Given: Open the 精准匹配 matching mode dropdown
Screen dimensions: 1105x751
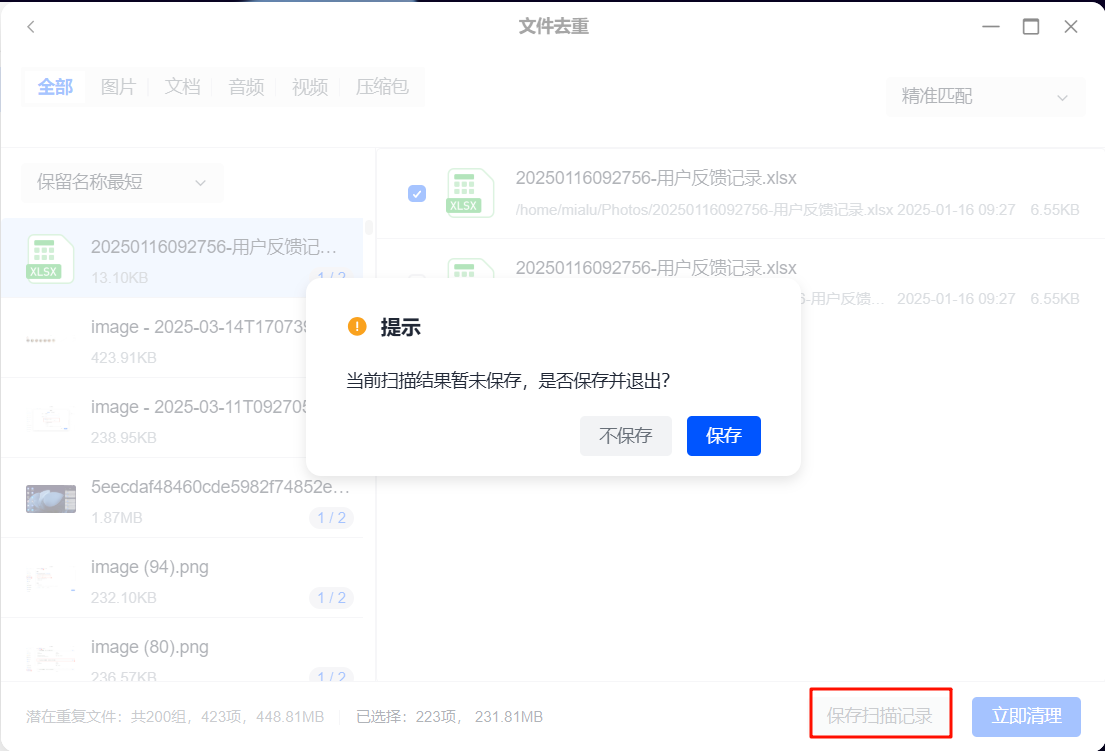Looking at the screenshot, I should (x=984, y=97).
